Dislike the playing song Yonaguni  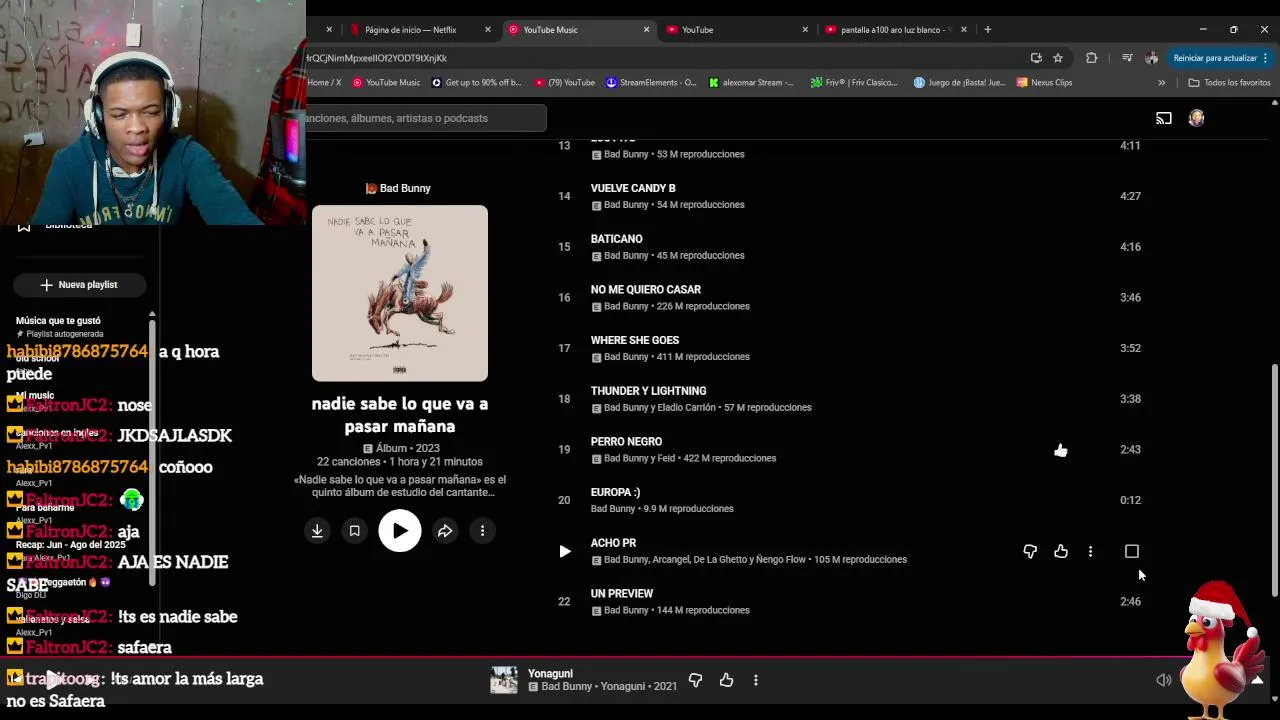tap(695, 680)
